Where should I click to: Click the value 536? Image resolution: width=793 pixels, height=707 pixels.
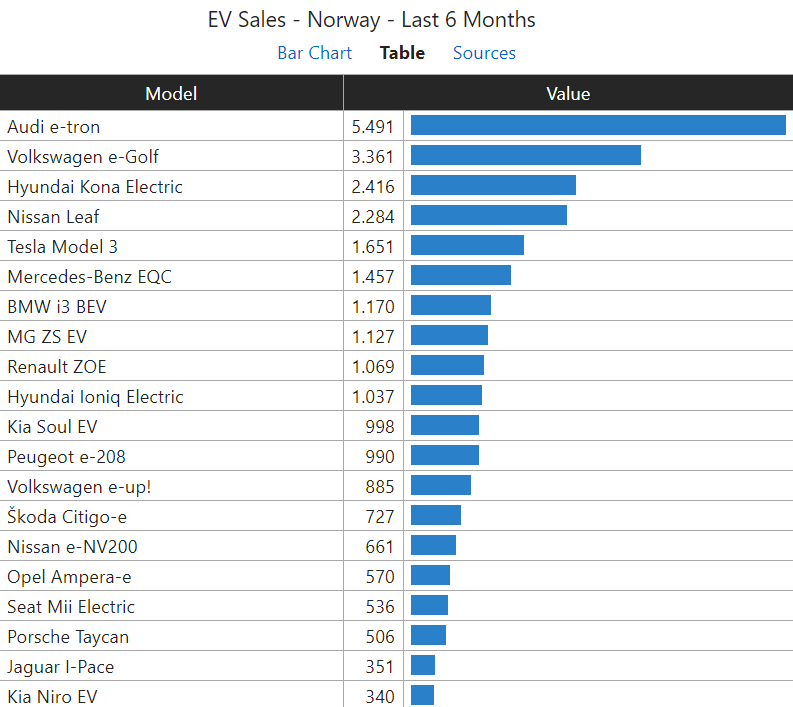tap(380, 606)
